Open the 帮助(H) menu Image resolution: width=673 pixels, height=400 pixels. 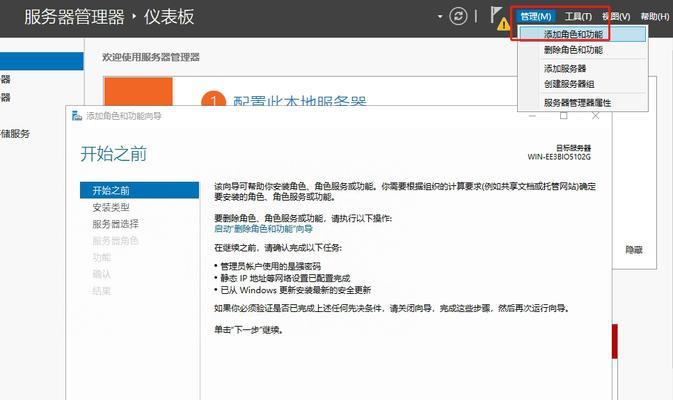click(655, 17)
